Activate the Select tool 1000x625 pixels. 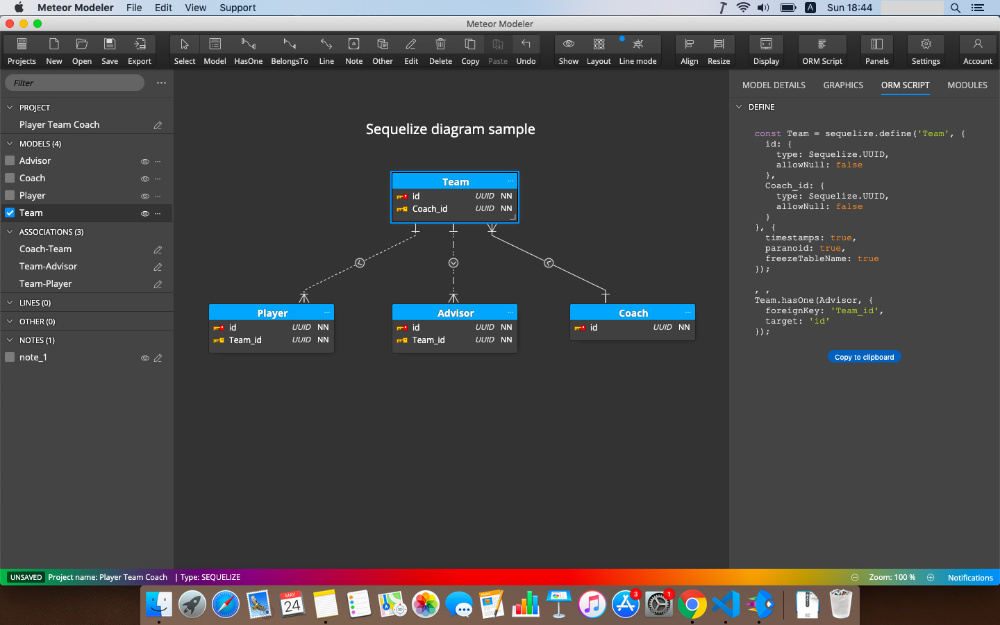[184, 51]
